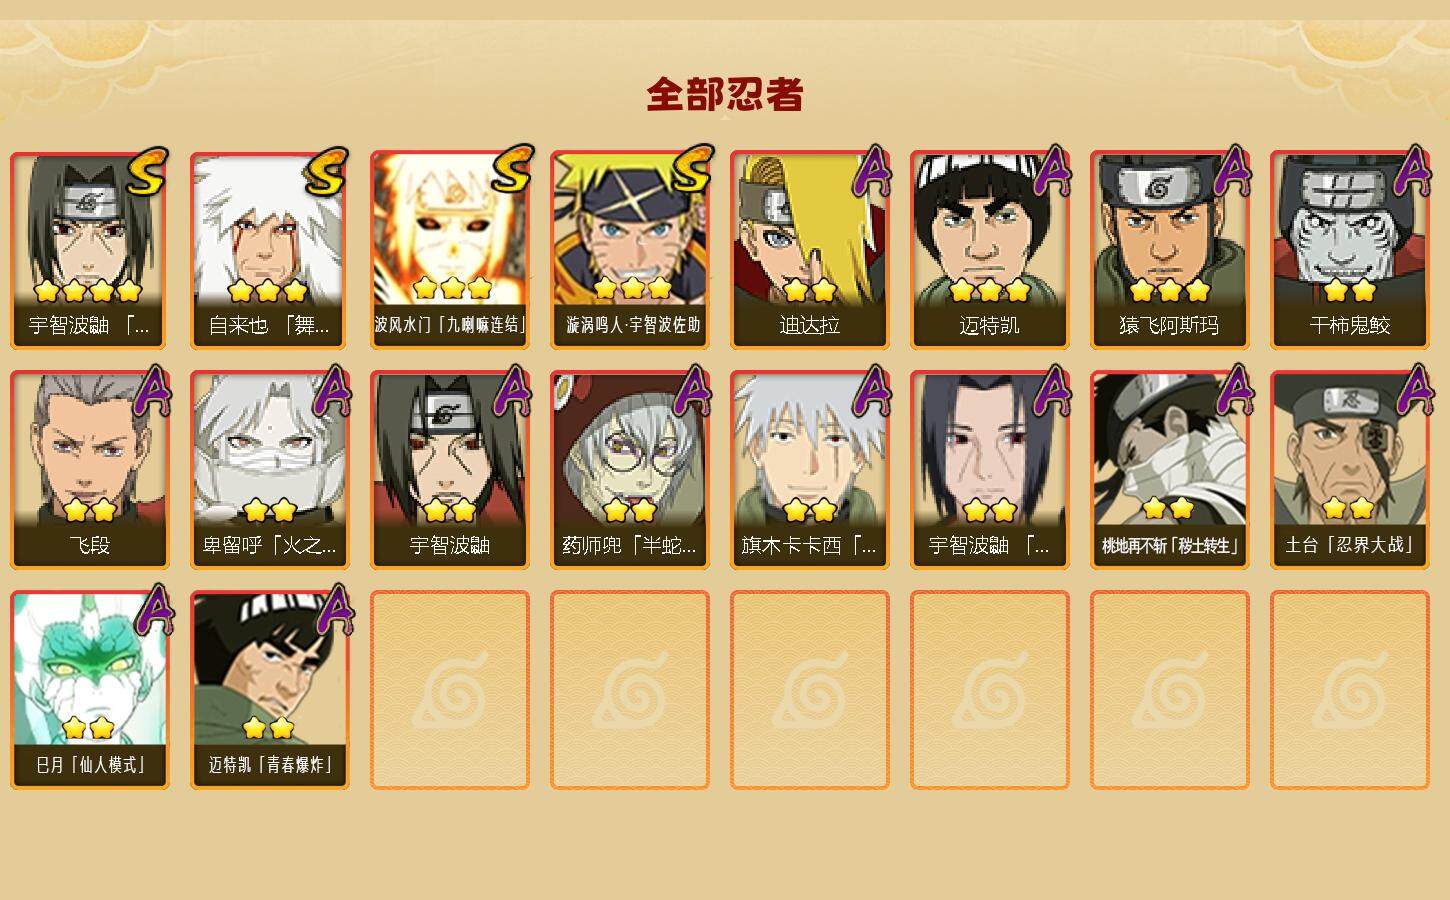Select the 卑留呼 white-haired ninja card
The image size is (1450, 900).
[x=269, y=470]
